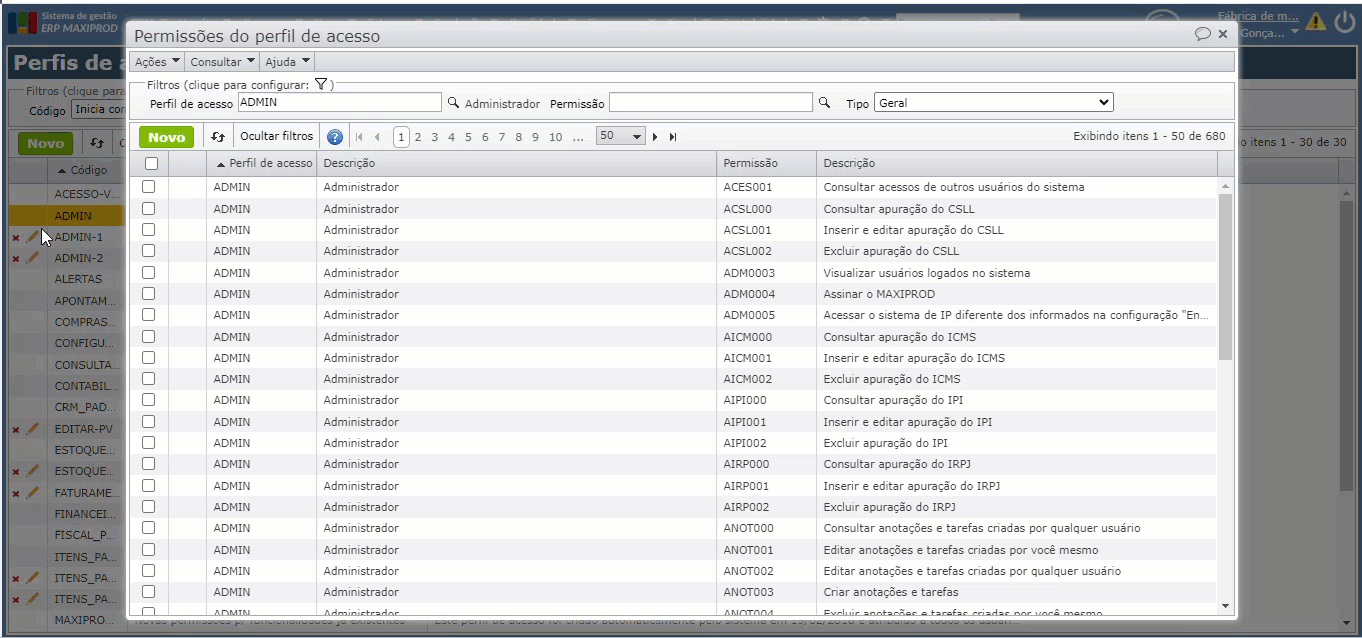The width and height of the screenshot is (1362, 638).
Task: Open the items-per-page dropdown showing 50
Action: [620, 136]
